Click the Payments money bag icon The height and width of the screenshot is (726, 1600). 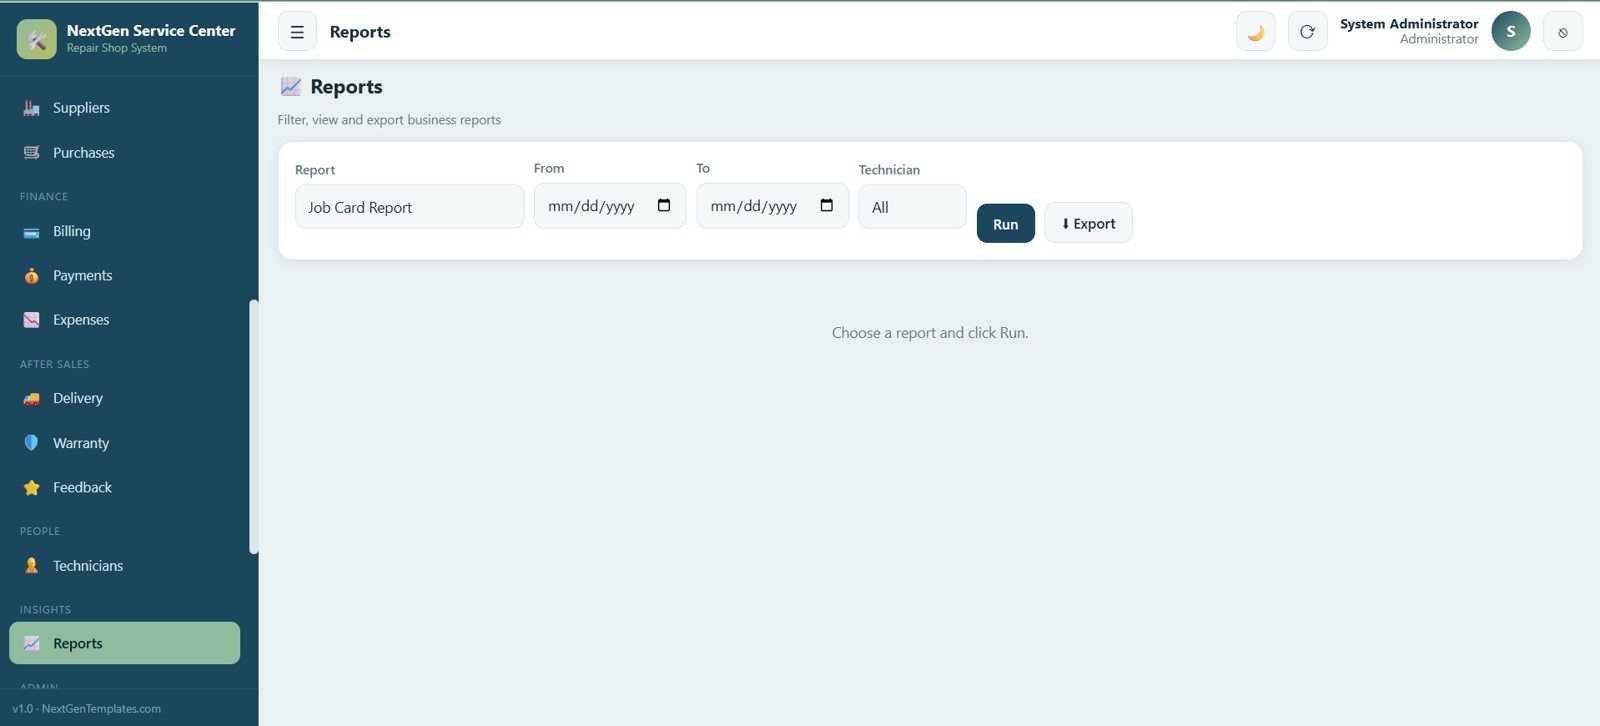[32, 276]
